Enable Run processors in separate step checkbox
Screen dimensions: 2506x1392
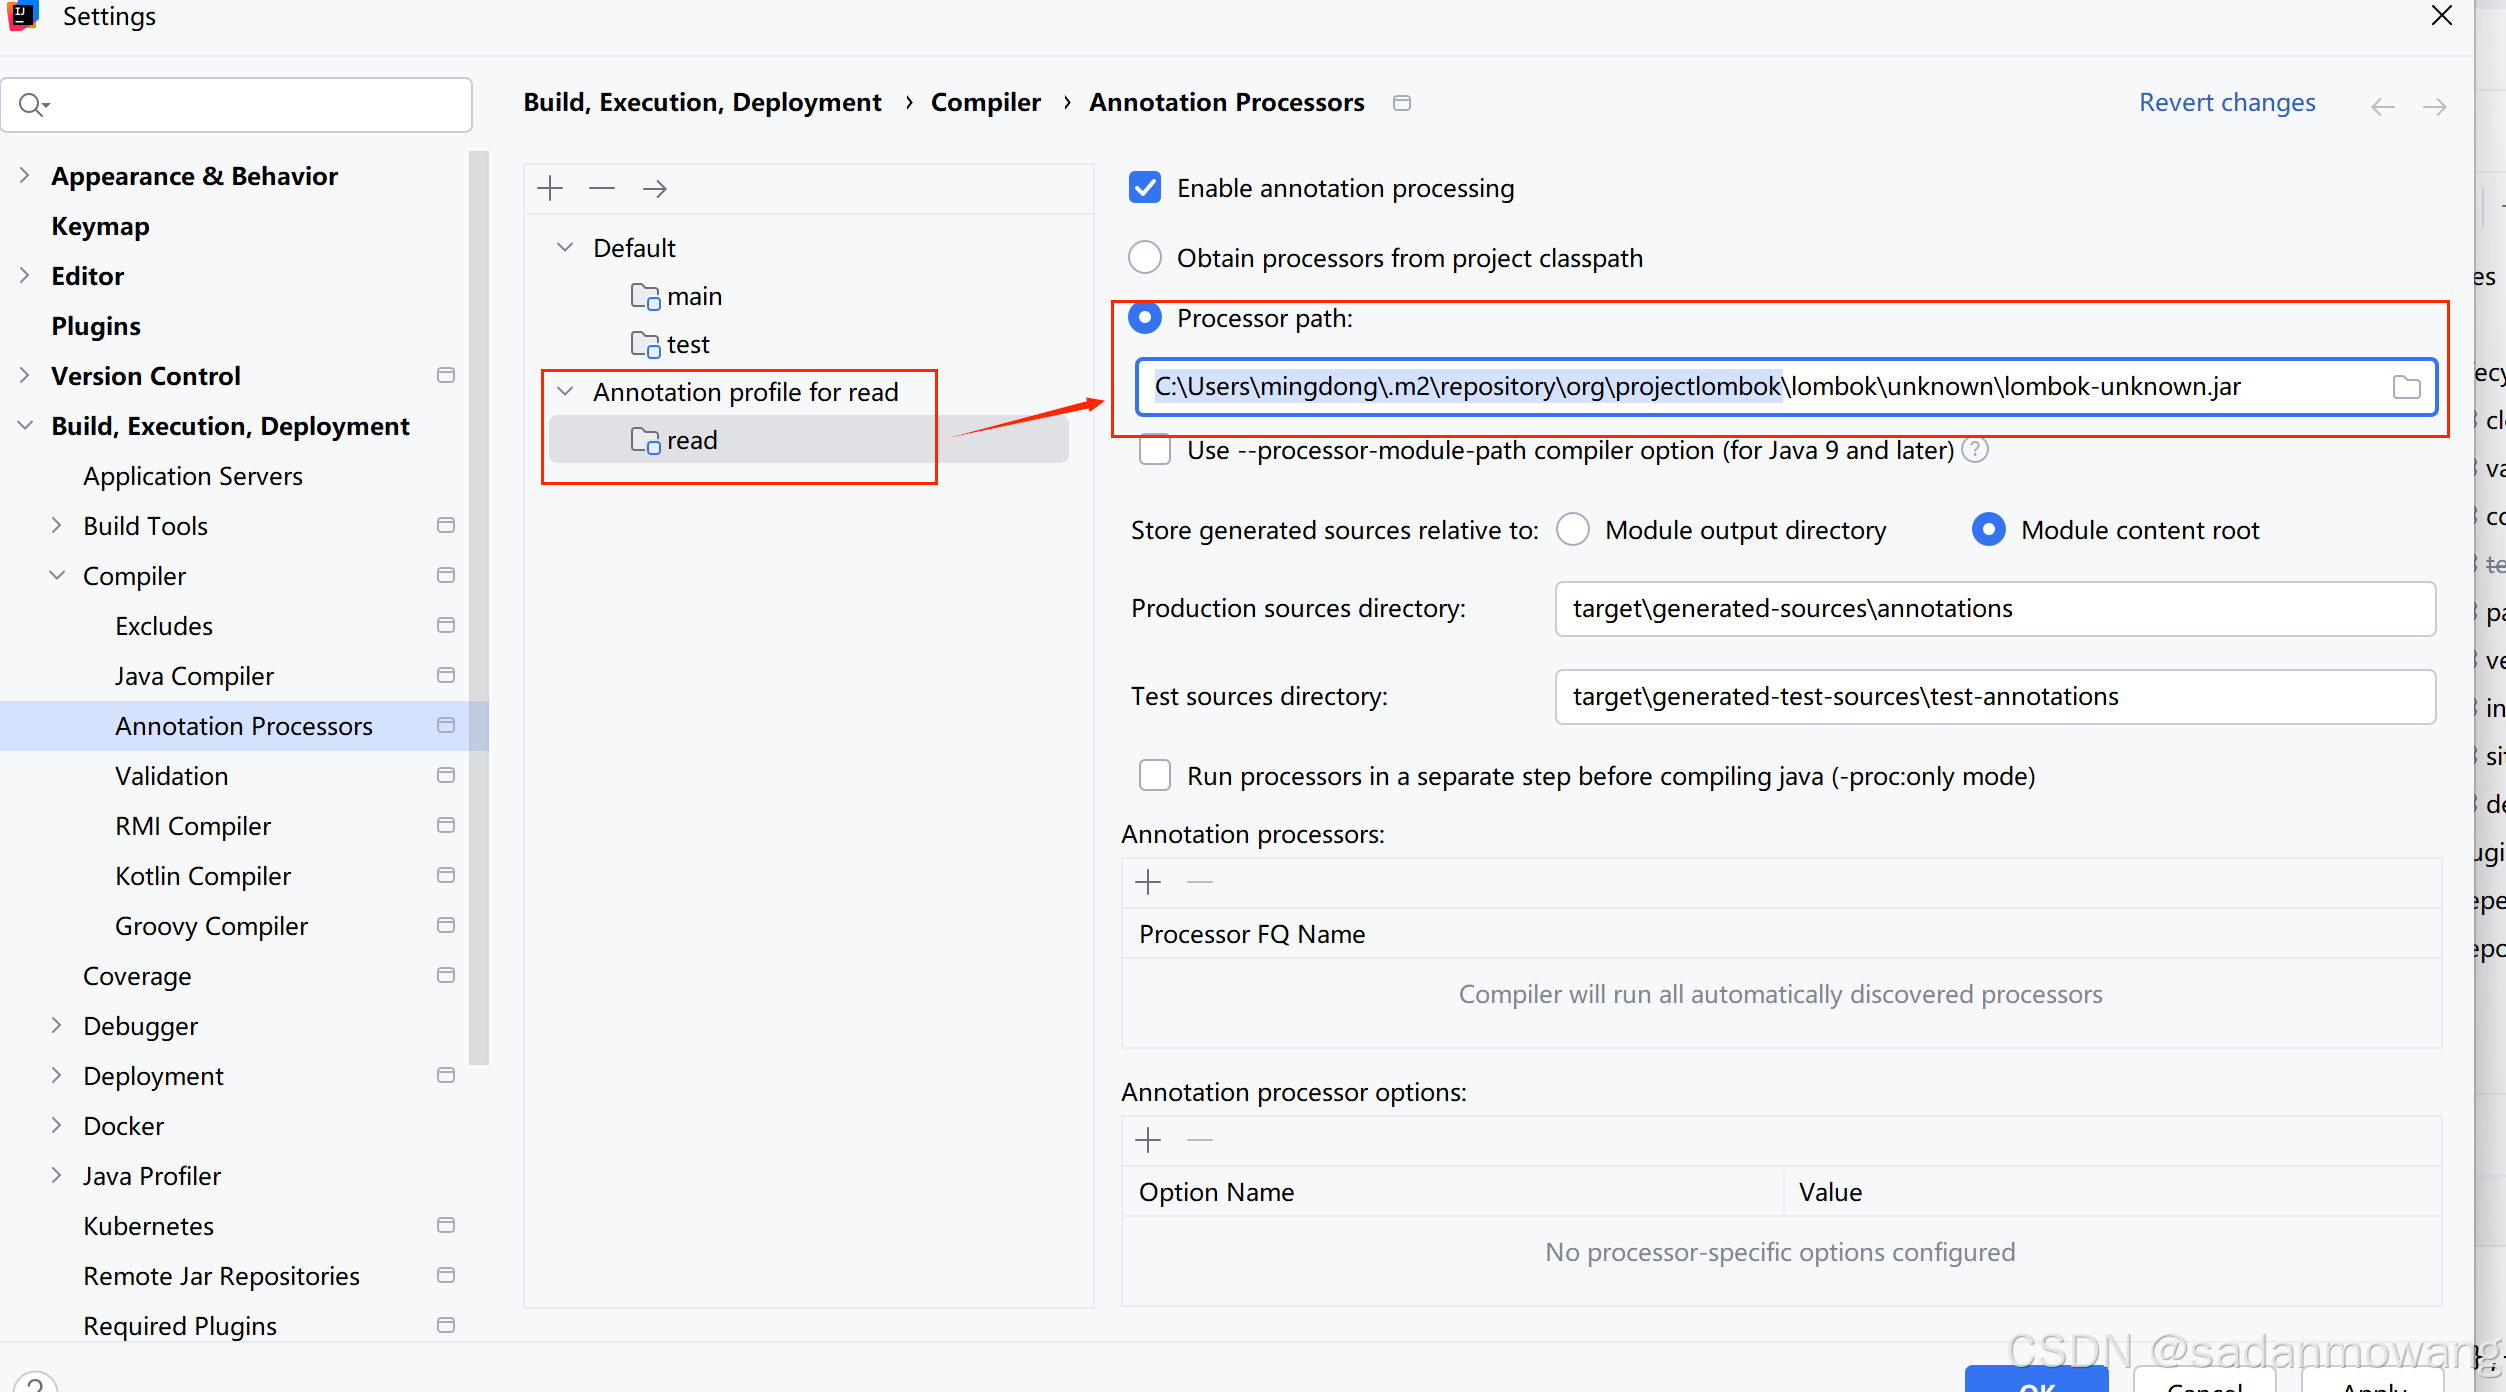point(1155,776)
